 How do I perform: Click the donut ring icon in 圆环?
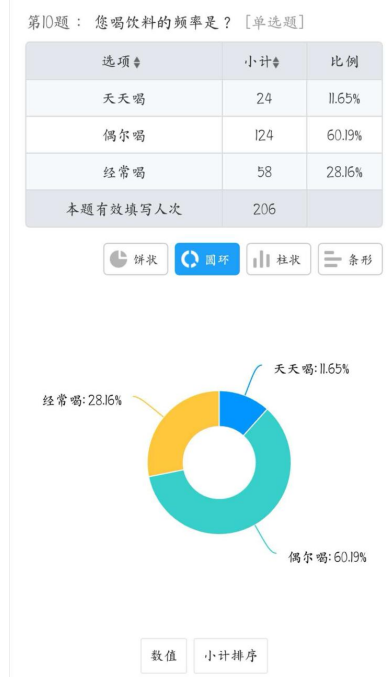189,259
